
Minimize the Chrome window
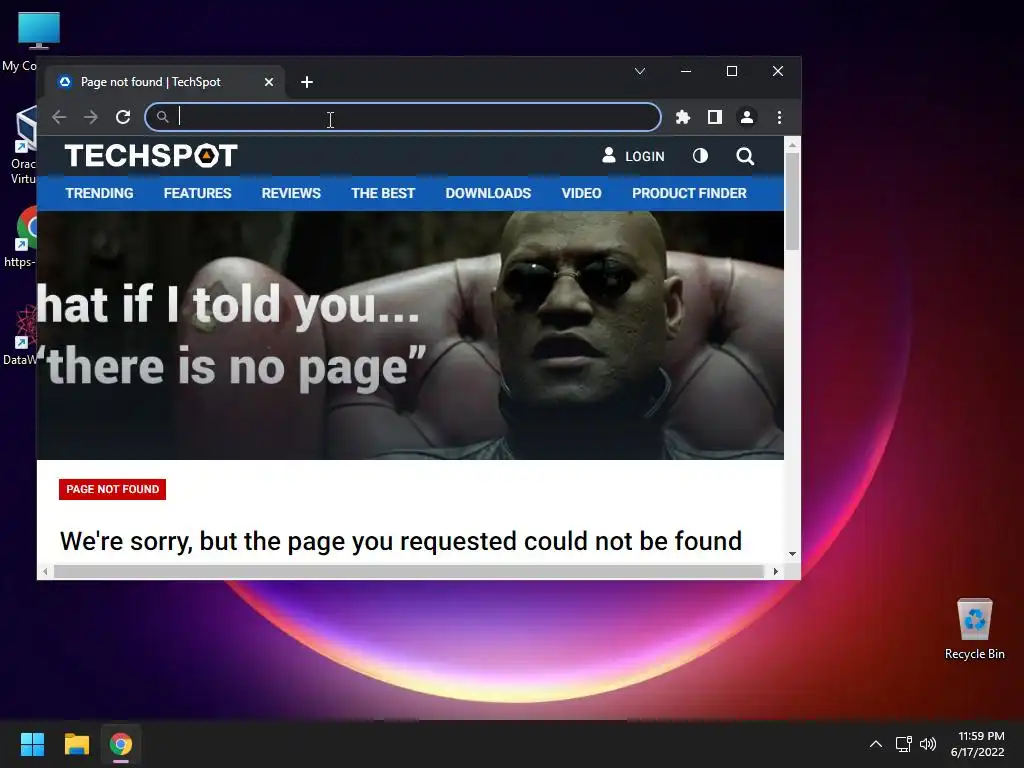click(x=686, y=71)
